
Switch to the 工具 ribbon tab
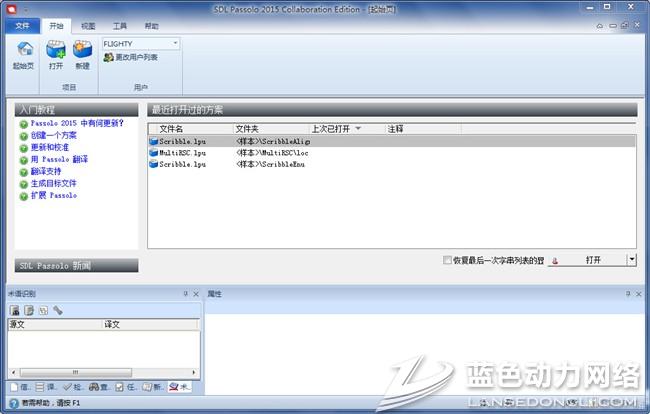119,25
